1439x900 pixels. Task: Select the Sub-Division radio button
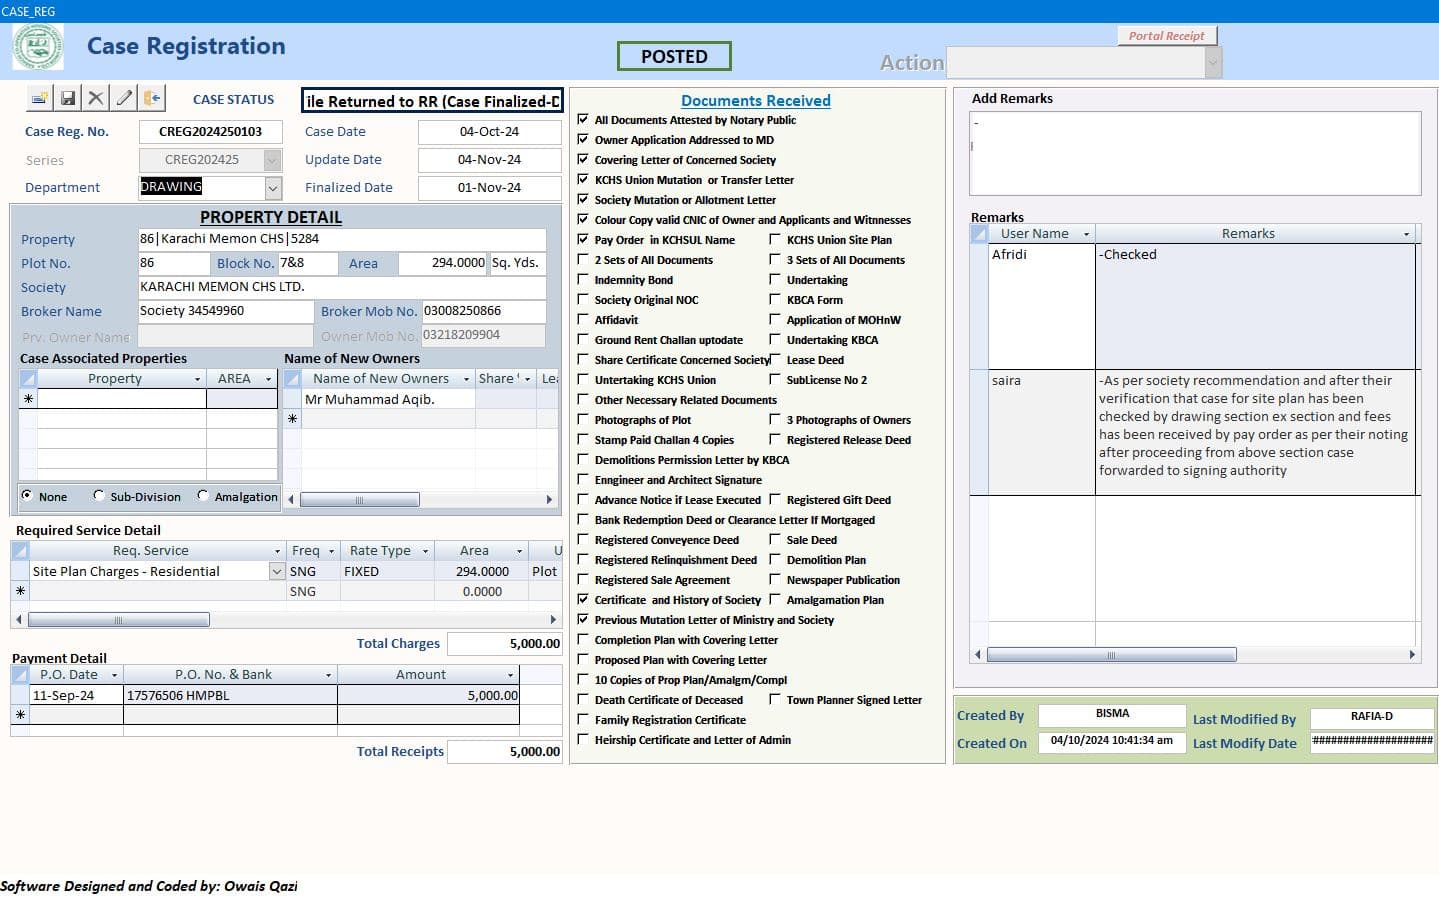[x=99, y=496]
